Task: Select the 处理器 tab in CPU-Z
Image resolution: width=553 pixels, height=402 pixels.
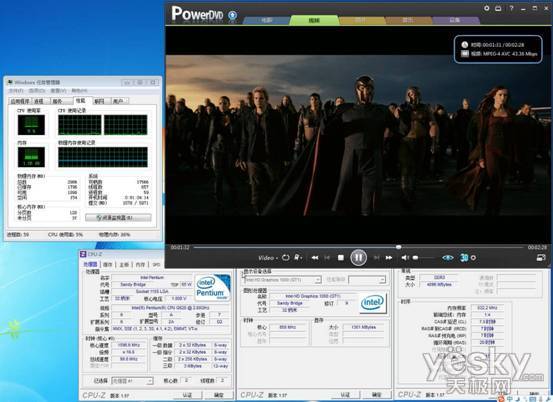Action: tap(90, 264)
